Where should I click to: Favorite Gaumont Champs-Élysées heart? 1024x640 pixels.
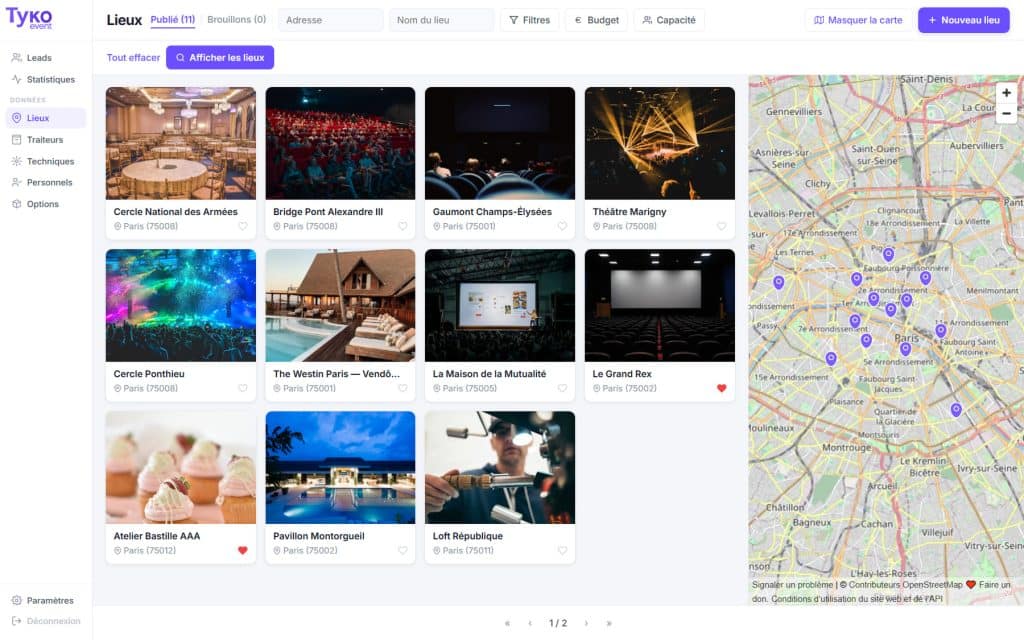562,226
